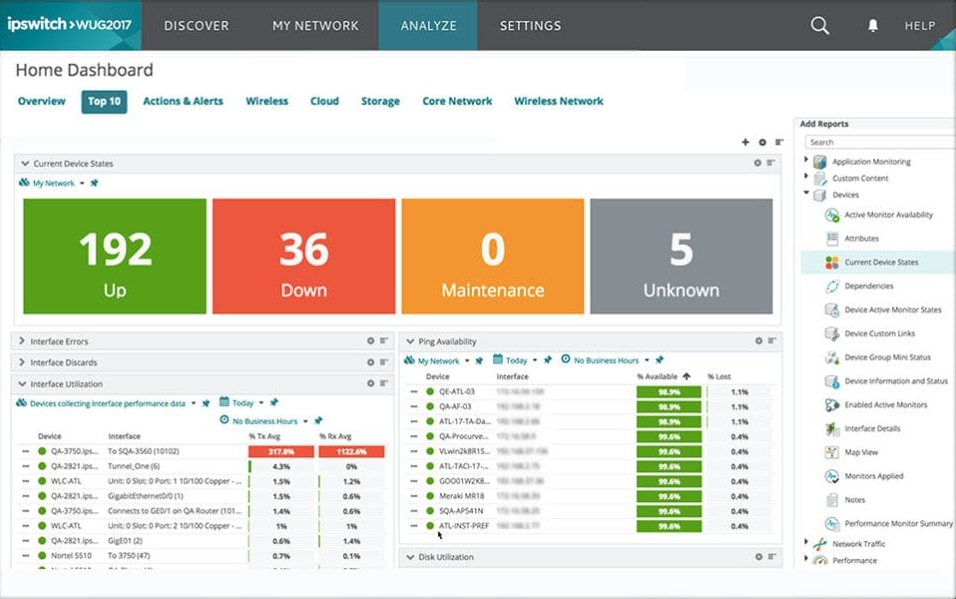The image size is (956, 599).
Task: Expand Custom Content tree node
Action: pos(806,176)
